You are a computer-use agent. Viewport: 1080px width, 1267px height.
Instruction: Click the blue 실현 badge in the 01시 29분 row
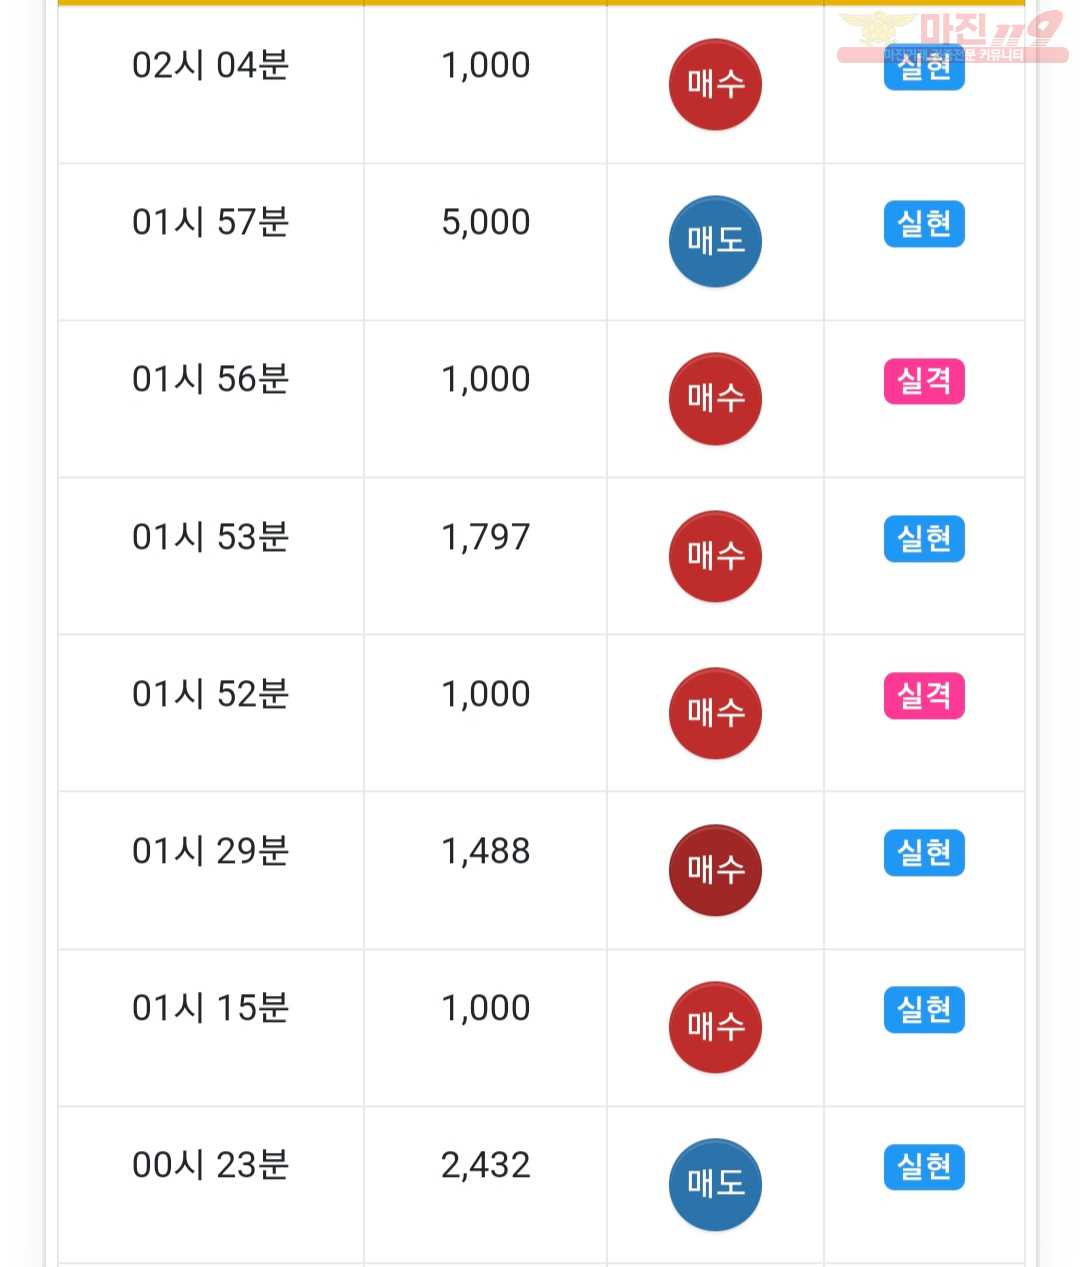tap(924, 853)
